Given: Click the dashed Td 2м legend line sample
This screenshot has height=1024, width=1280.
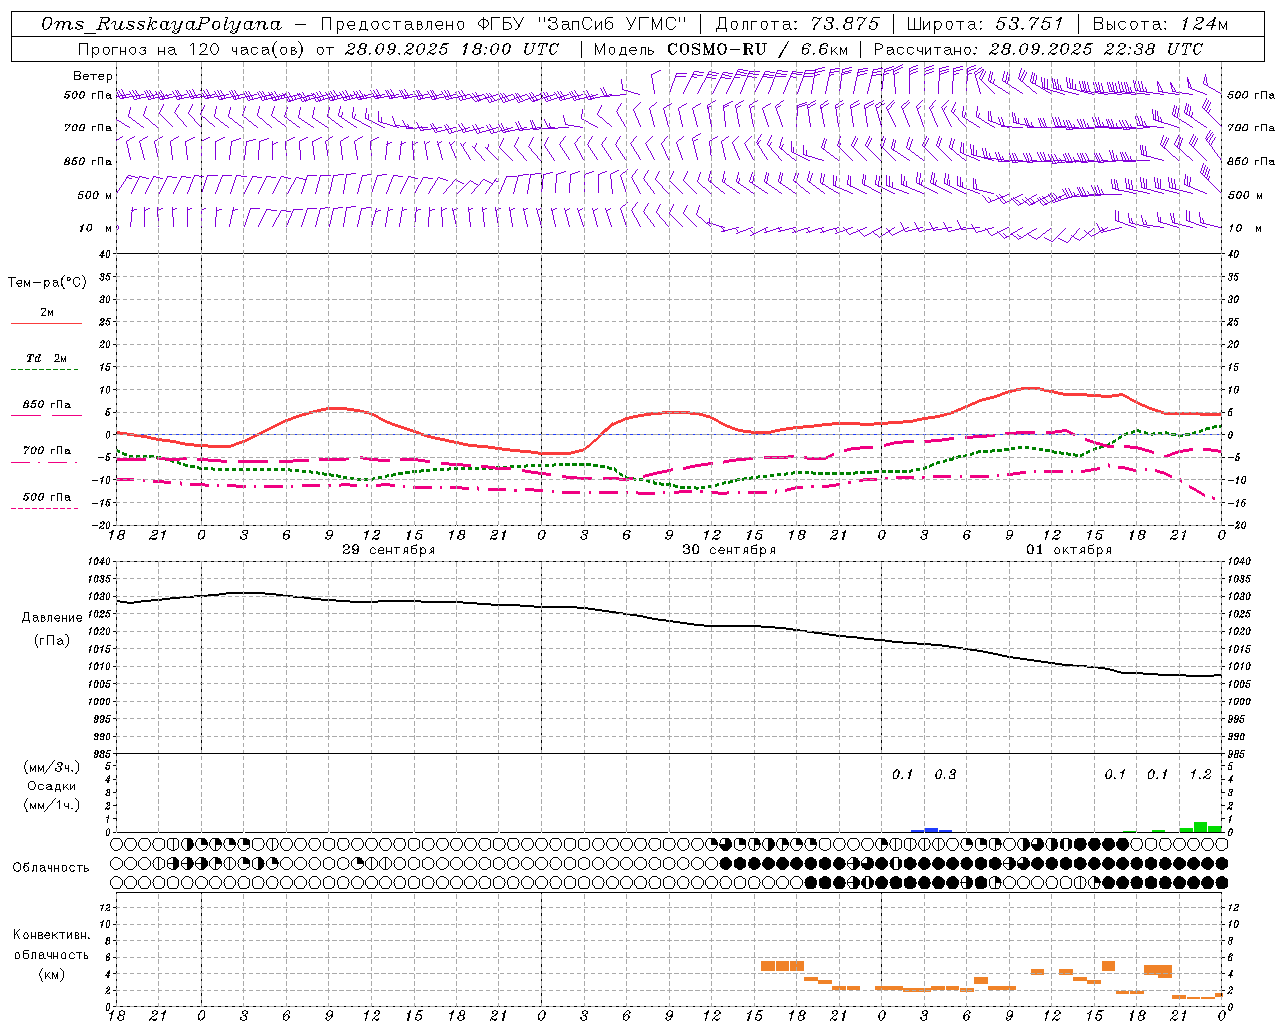Looking at the screenshot, I should point(46,370).
